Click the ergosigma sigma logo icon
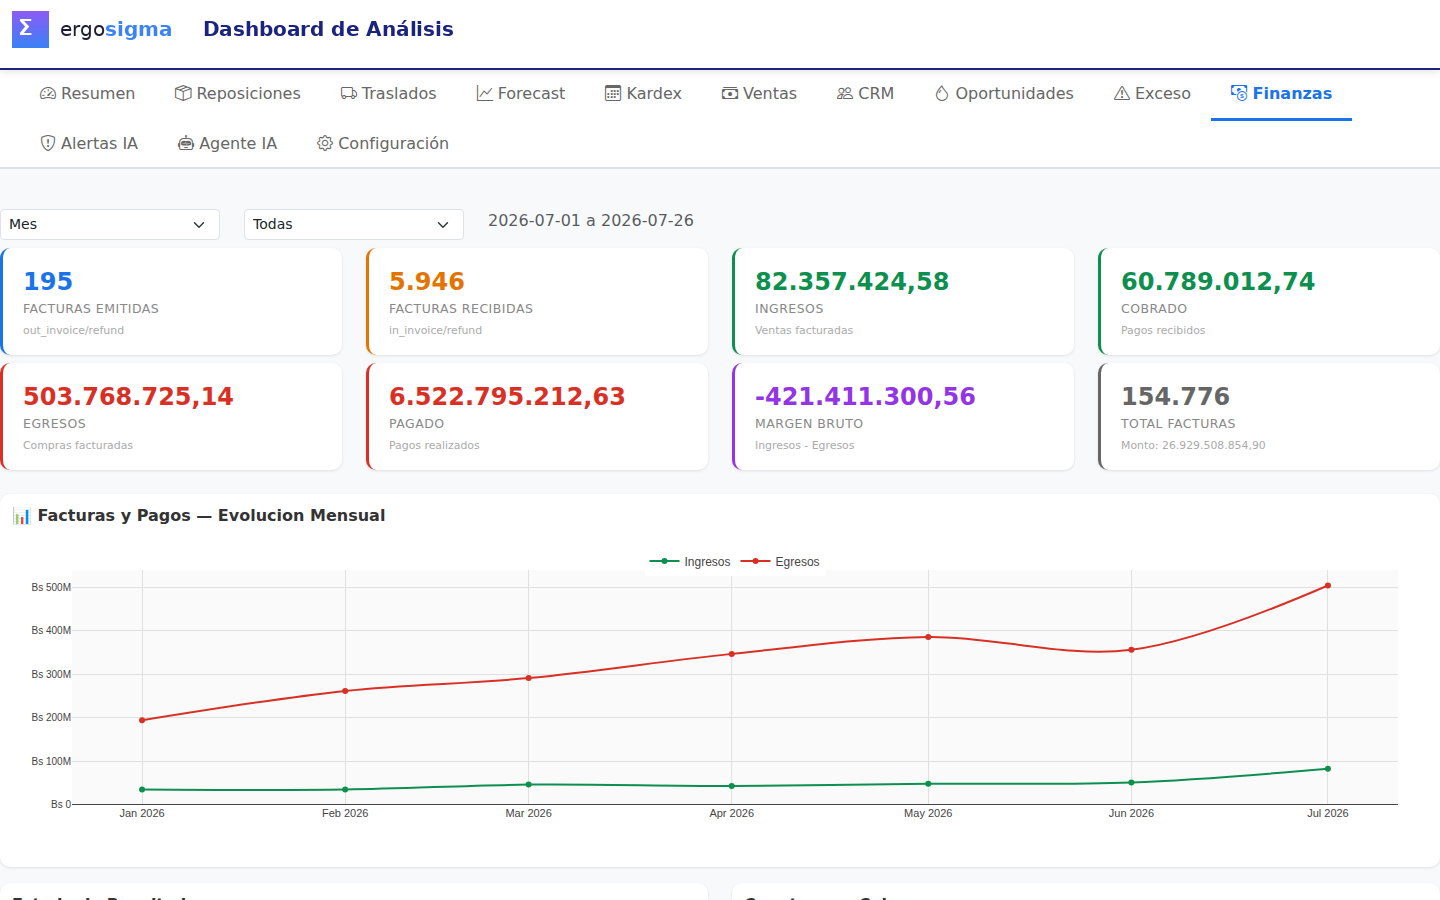The height and width of the screenshot is (900, 1440). (30, 29)
